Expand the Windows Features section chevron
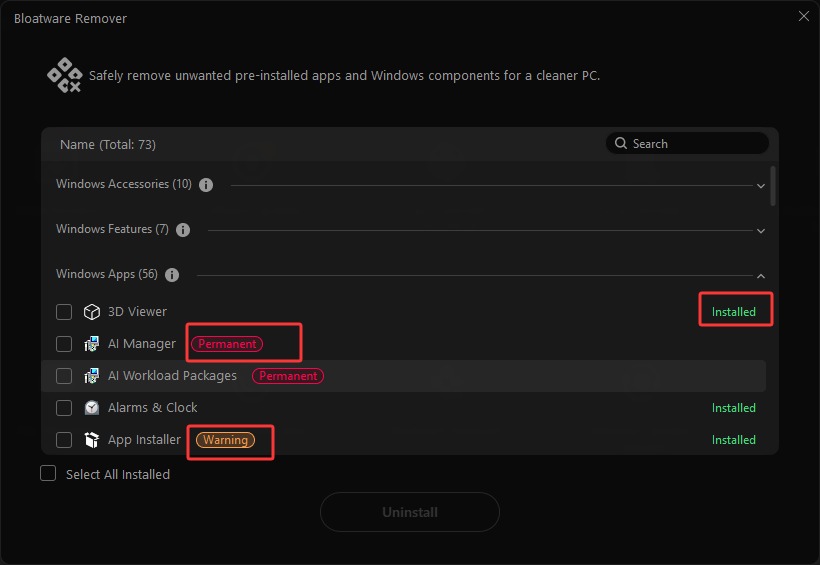 click(x=761, y=231)
